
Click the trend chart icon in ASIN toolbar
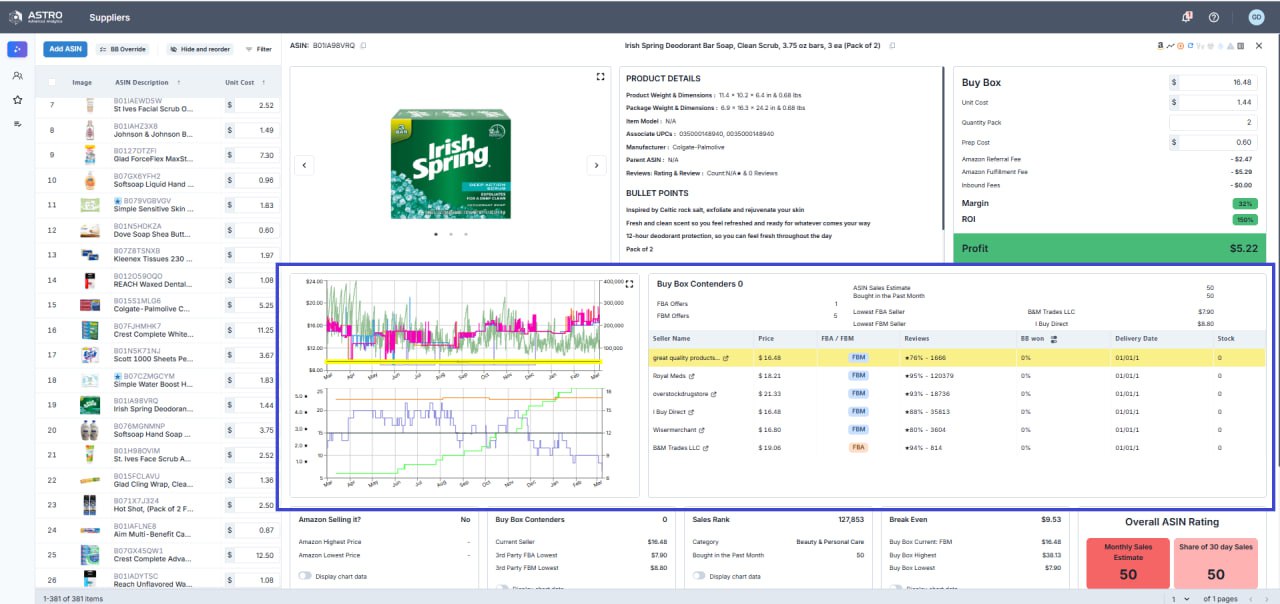(1171, 45)
